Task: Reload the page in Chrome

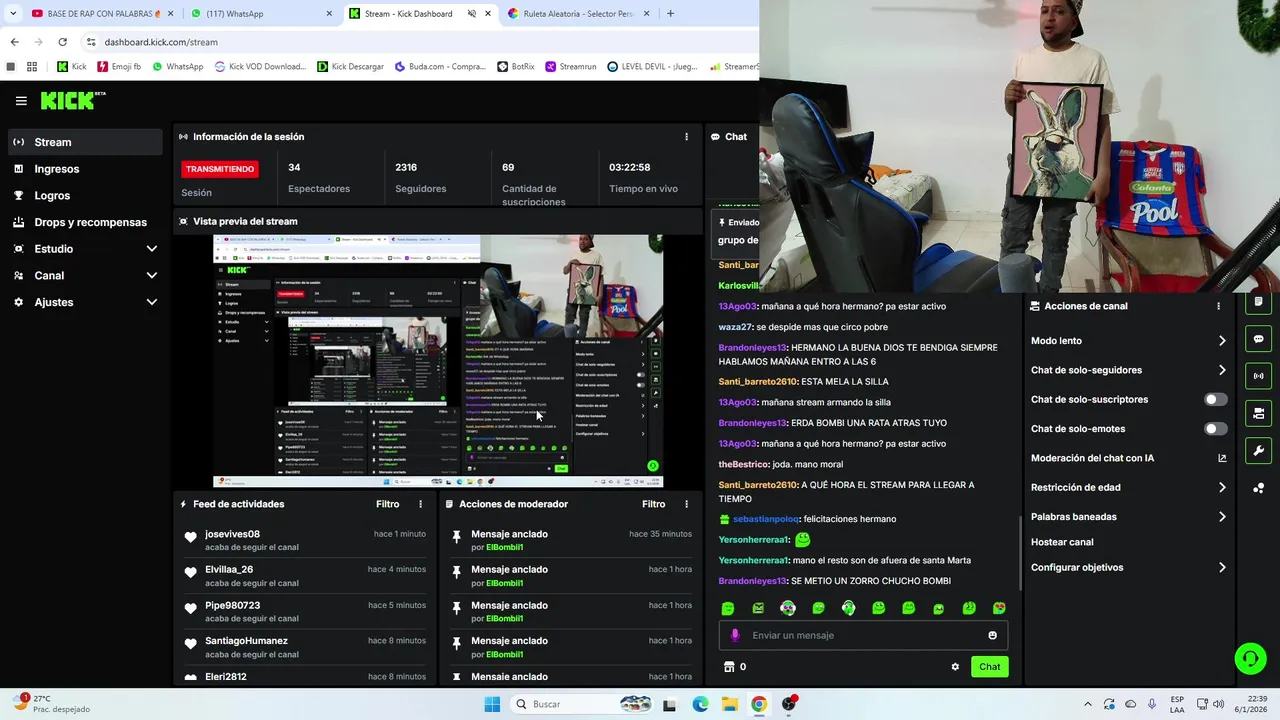Action: 62,42
